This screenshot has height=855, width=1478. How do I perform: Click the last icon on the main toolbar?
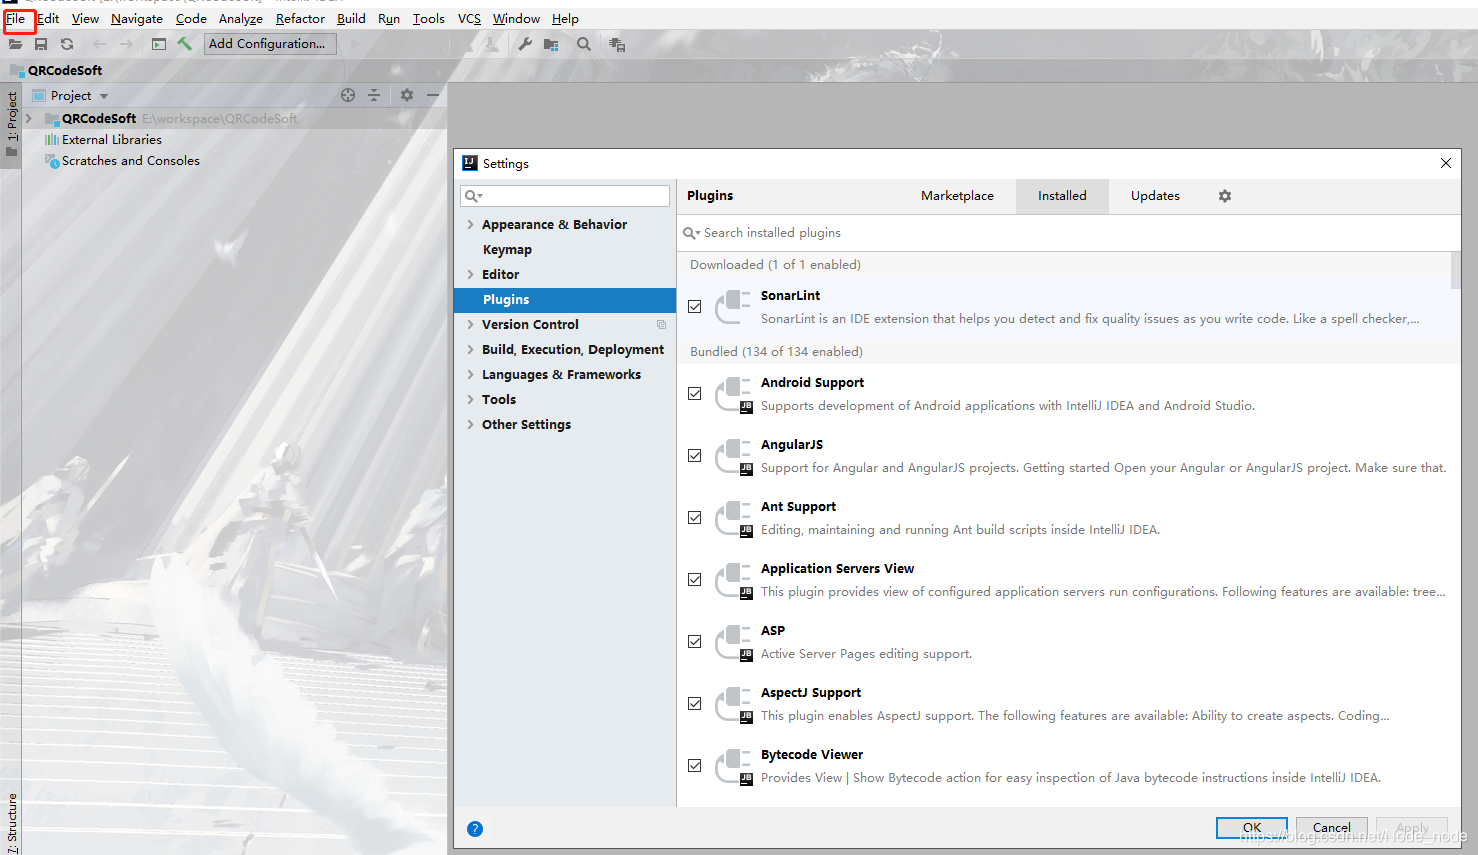tap(617, 44)
